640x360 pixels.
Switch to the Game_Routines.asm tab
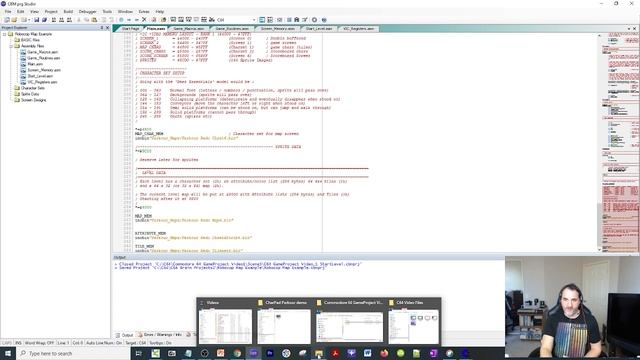click(232, 29)
